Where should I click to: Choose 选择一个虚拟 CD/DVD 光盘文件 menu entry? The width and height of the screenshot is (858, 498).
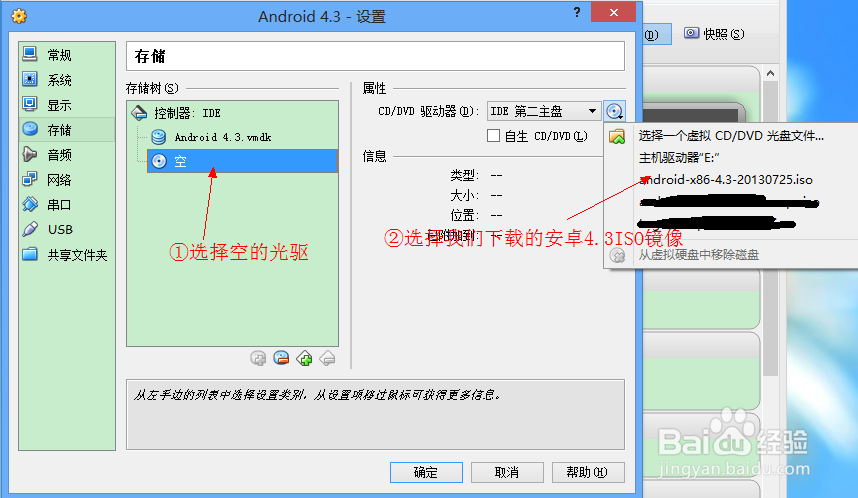point(731,136)
